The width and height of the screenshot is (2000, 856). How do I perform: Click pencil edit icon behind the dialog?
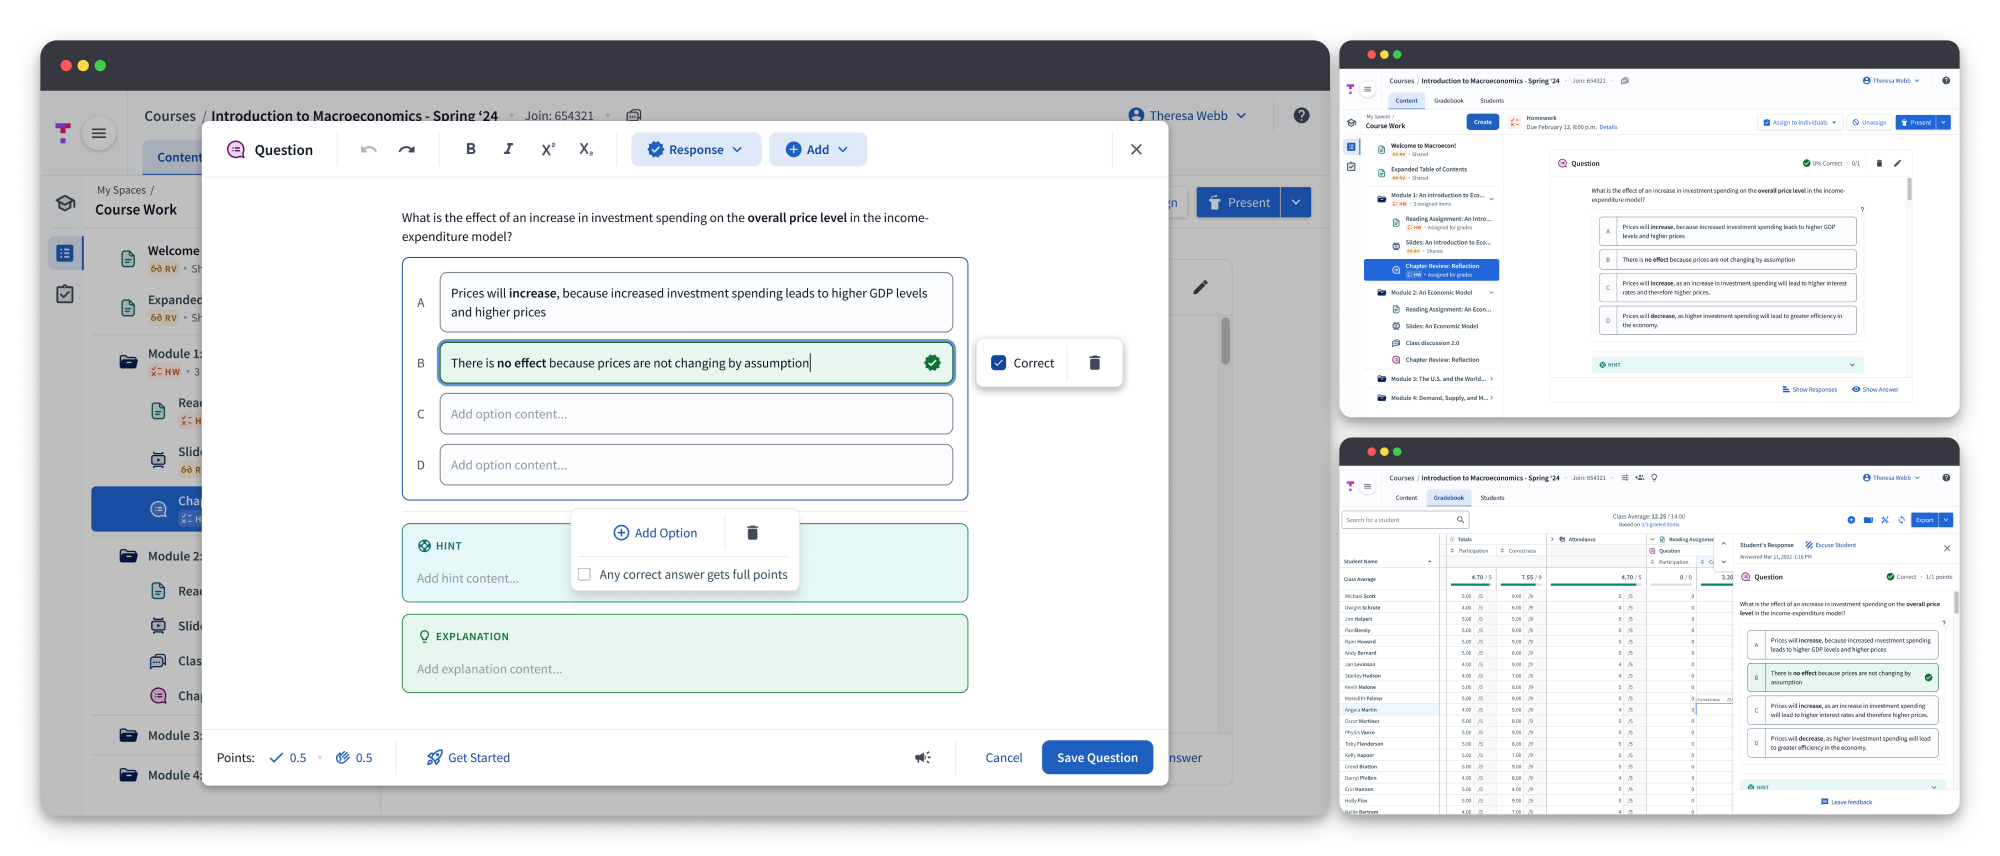pyautogui.click(x=1200, y=287)
